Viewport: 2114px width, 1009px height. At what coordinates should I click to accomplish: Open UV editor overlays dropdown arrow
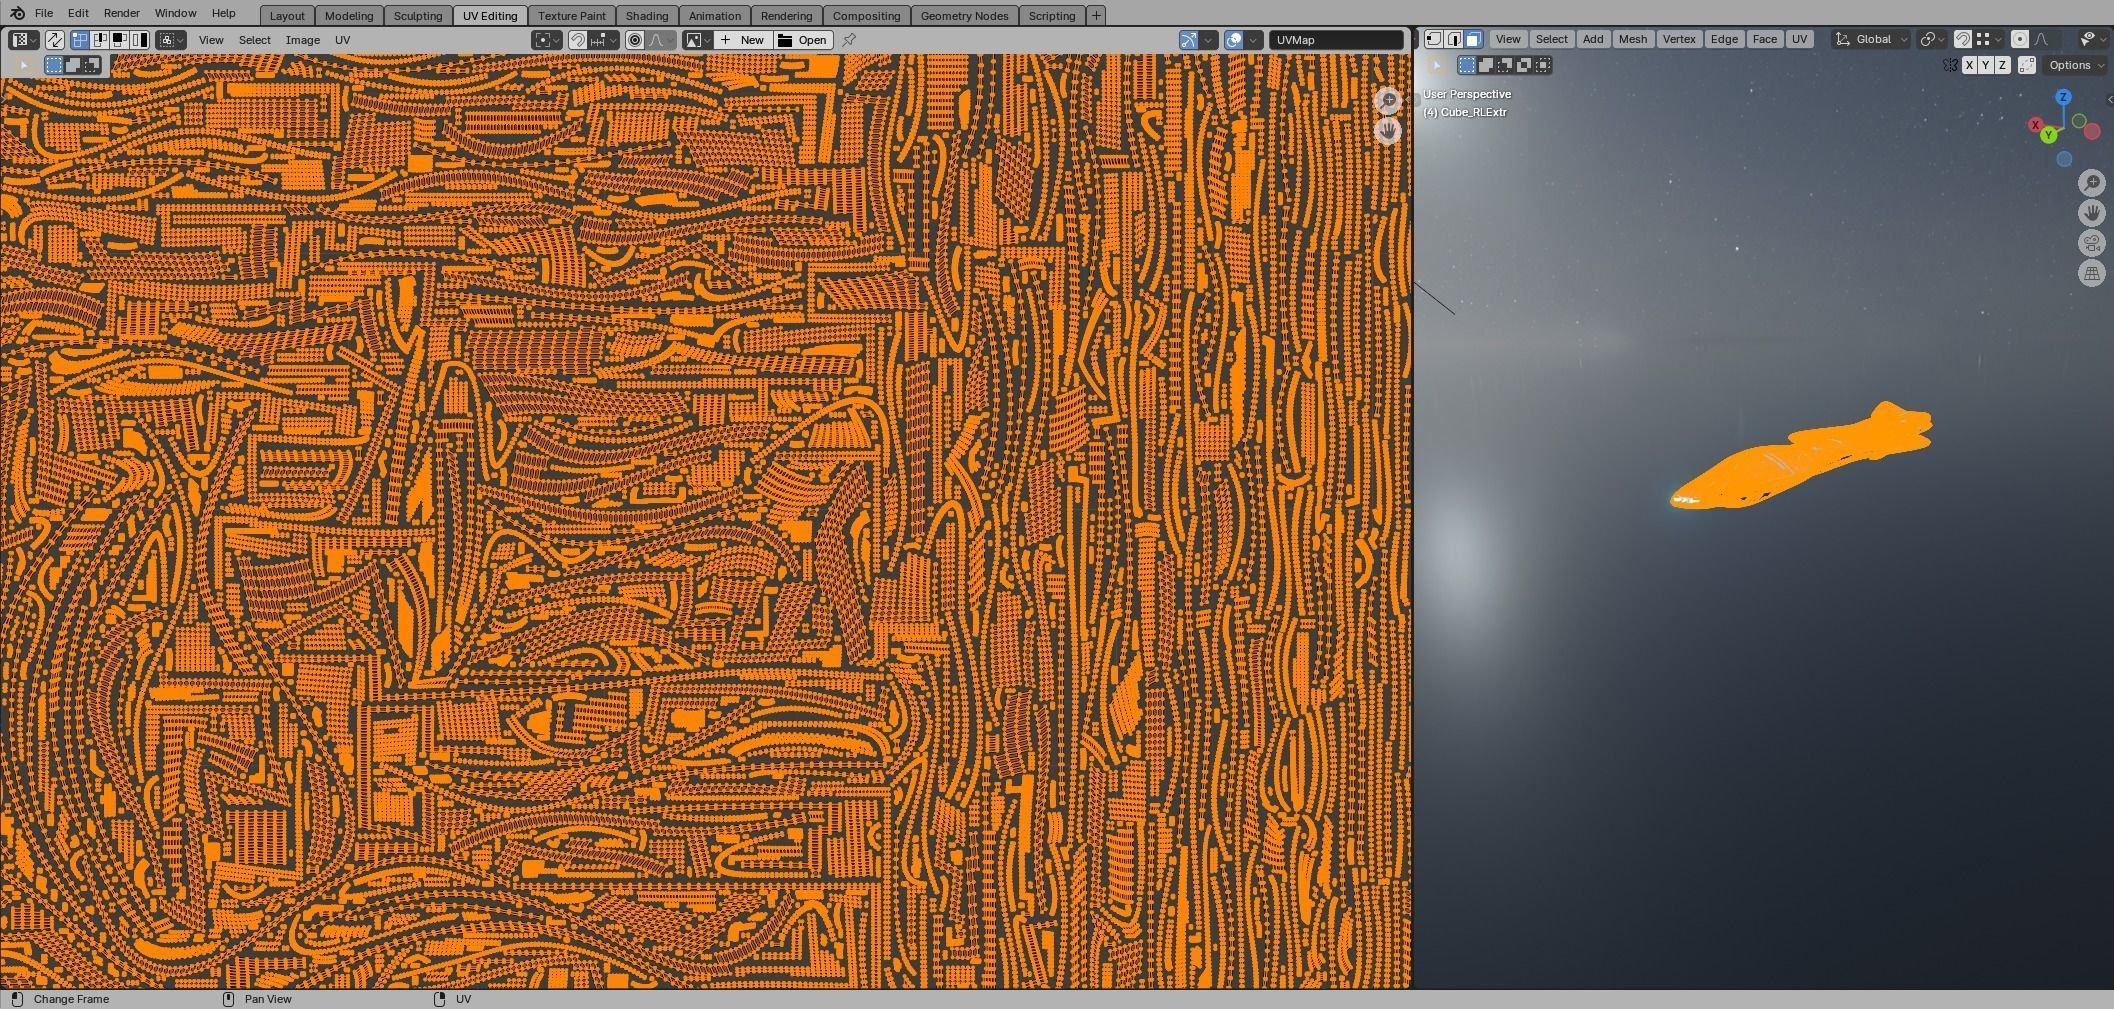1253,40
